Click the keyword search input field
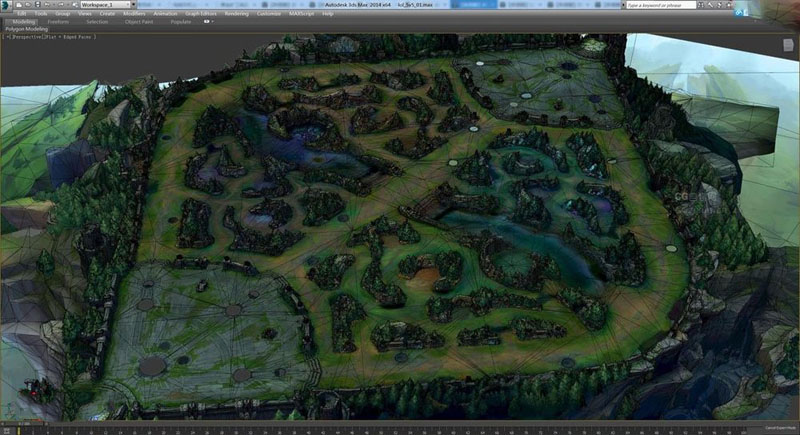 [x=661, y=5]
